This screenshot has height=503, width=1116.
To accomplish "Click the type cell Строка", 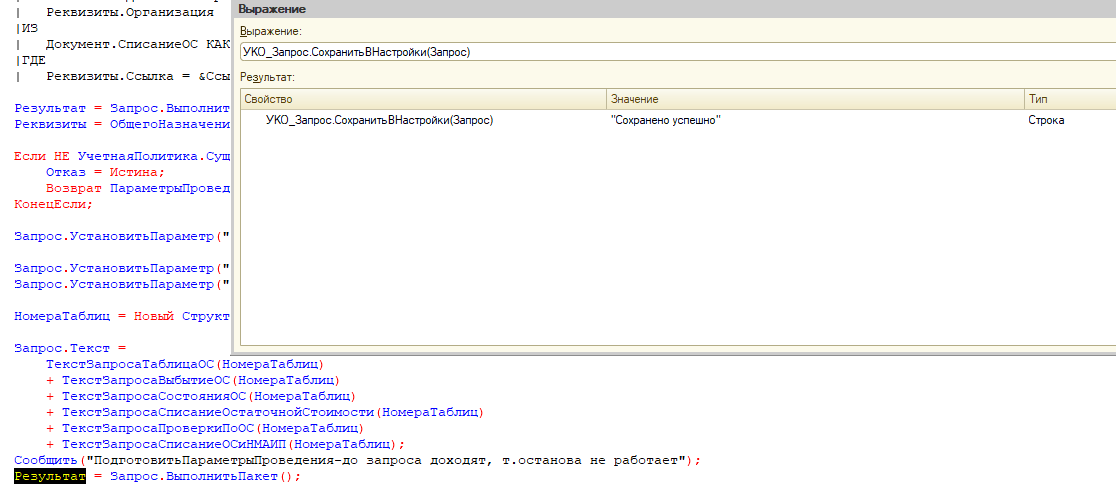I will pyautogui.click(x=1046, y=120).
